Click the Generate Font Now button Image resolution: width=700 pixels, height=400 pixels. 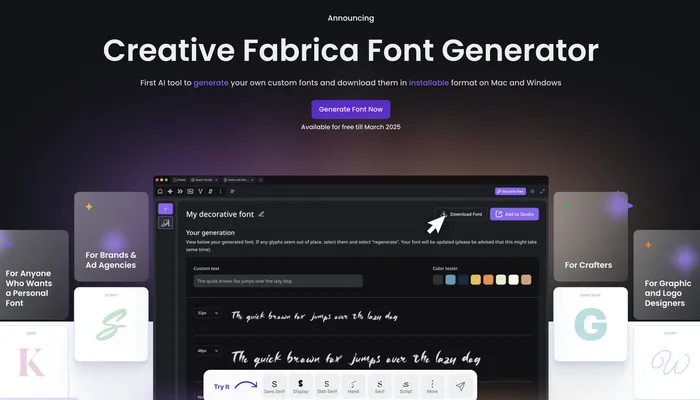tap(350, 109)
